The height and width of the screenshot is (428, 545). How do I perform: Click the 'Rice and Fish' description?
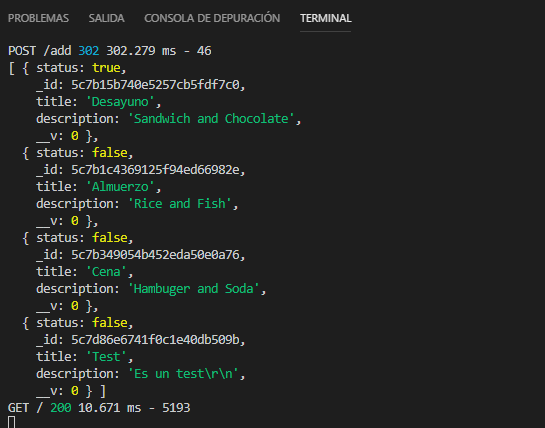pyautogui.click(x=180, y=203)
